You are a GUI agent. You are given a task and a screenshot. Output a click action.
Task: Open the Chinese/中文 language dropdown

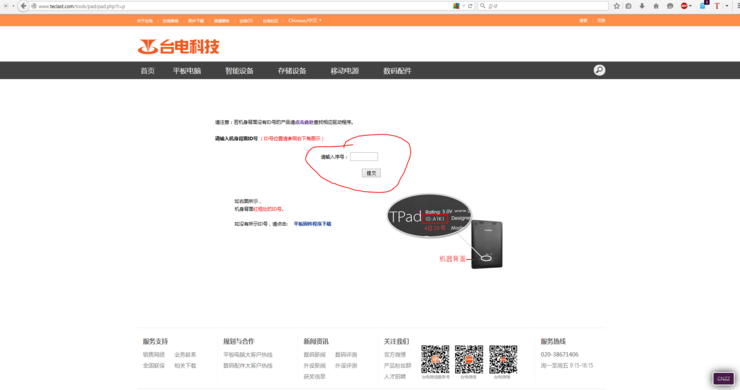point(305,20)
